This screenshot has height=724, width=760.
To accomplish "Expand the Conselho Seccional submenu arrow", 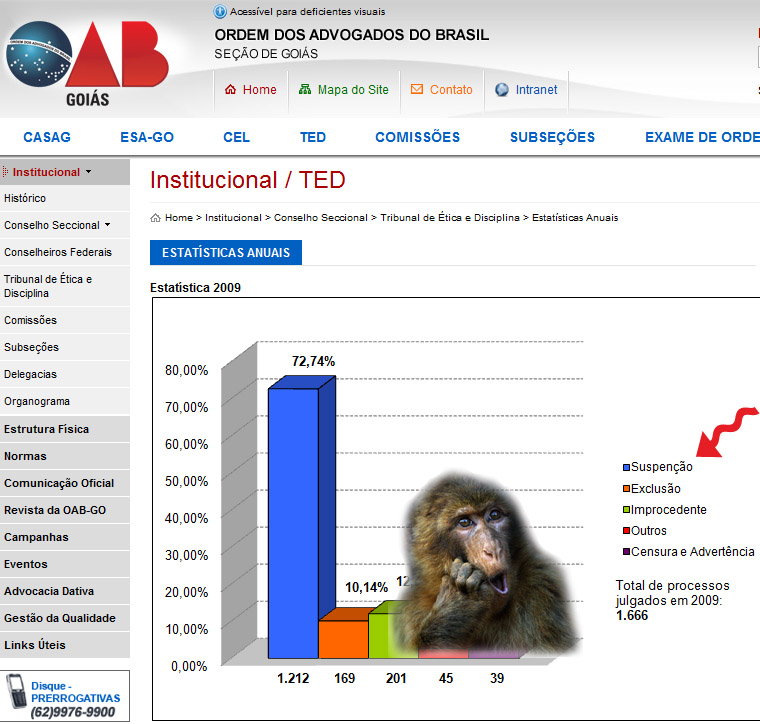I will click(x=107, y=226).
